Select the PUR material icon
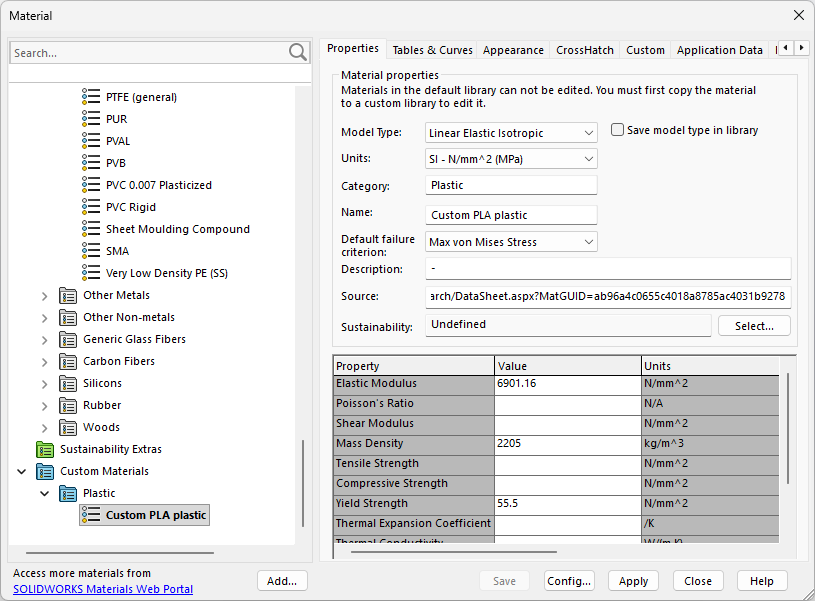This screenshot has width=815, height=601. point(91,119)
